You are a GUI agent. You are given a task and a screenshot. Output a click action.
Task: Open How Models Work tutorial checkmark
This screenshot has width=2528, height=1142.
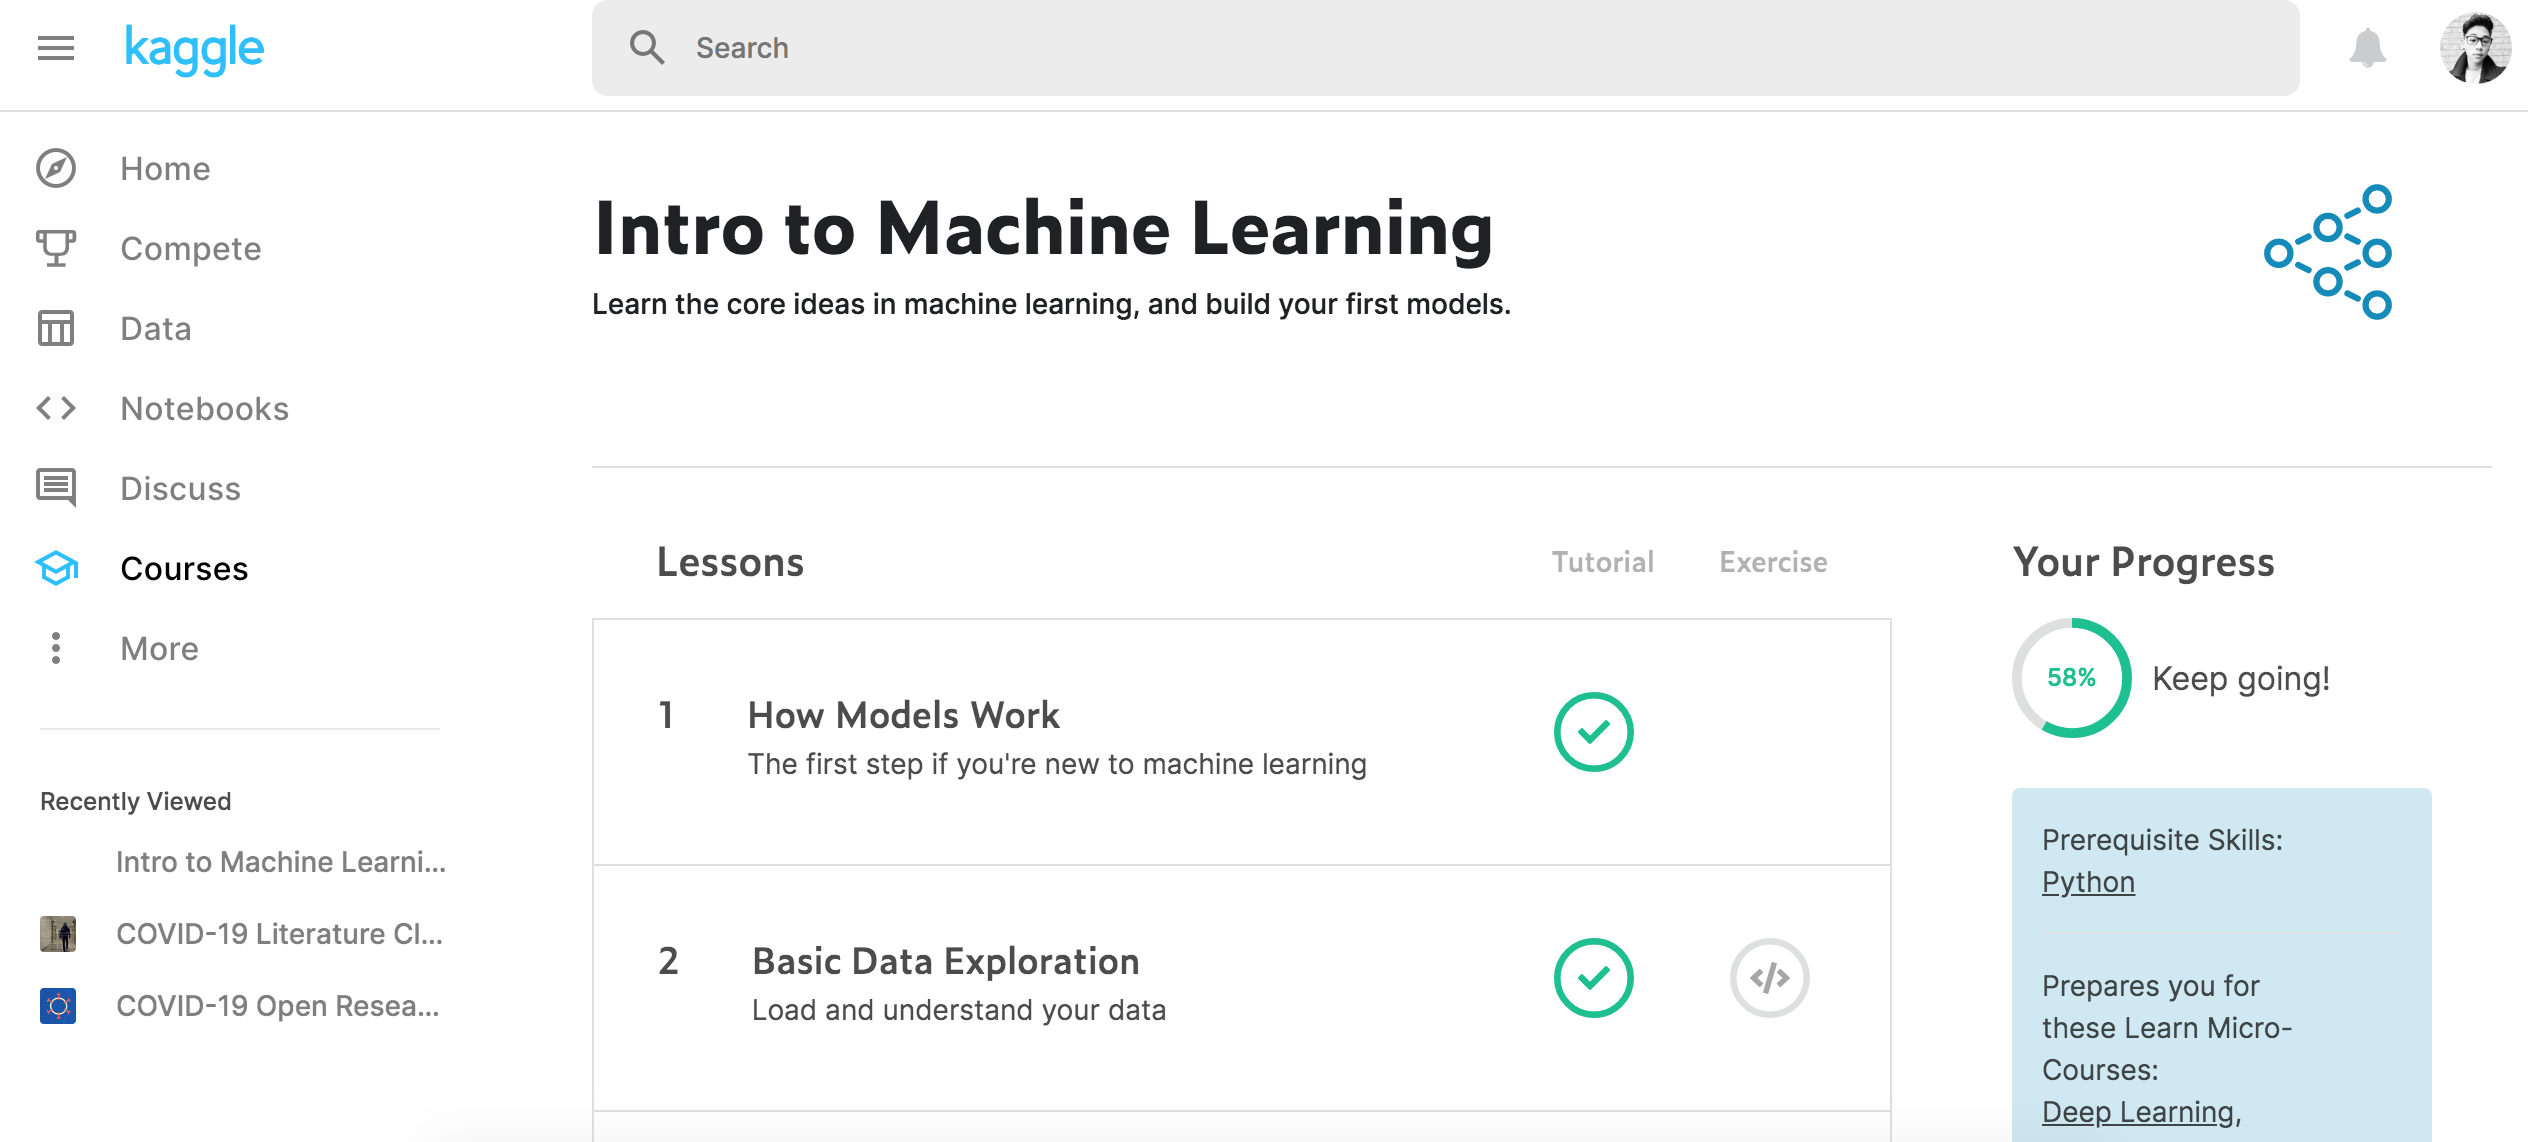[x=1593, y=732]
